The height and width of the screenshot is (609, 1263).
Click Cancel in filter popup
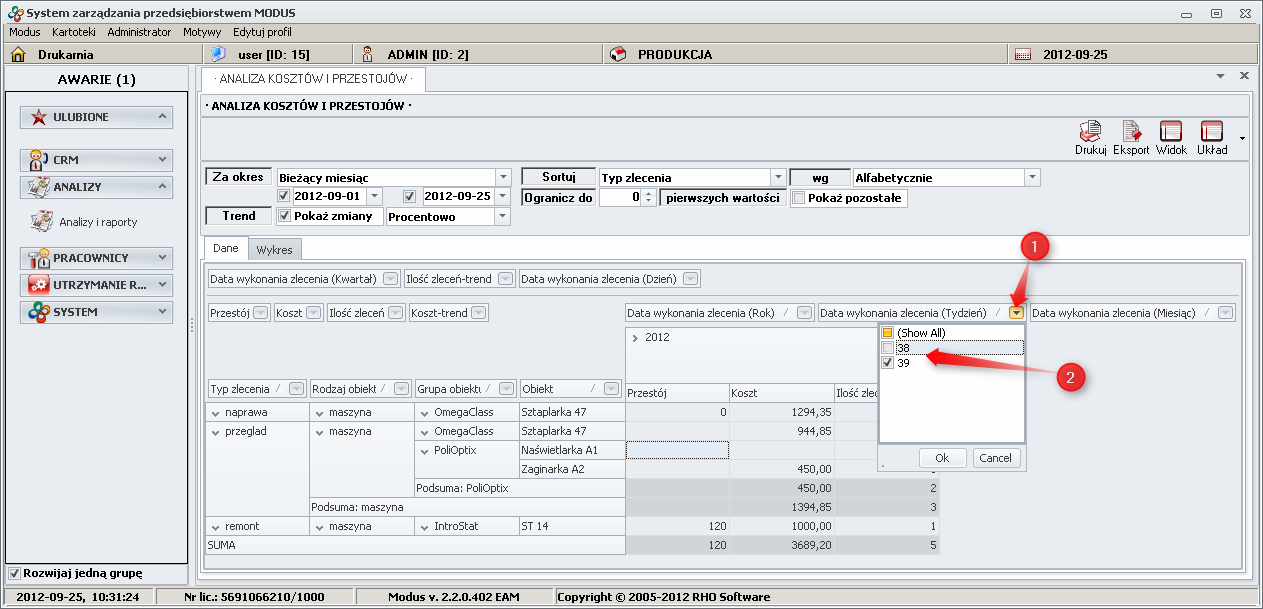(995, 458)
